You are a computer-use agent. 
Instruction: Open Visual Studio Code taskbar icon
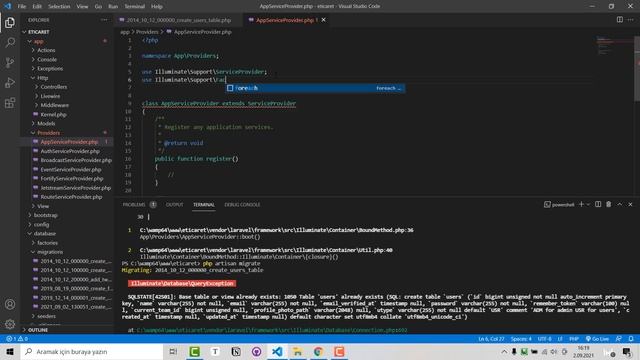pos(277,351)
